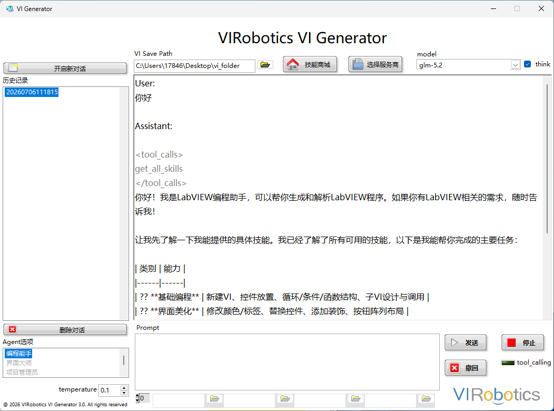
Task: Close the VI Generator window
Action: 541,8
